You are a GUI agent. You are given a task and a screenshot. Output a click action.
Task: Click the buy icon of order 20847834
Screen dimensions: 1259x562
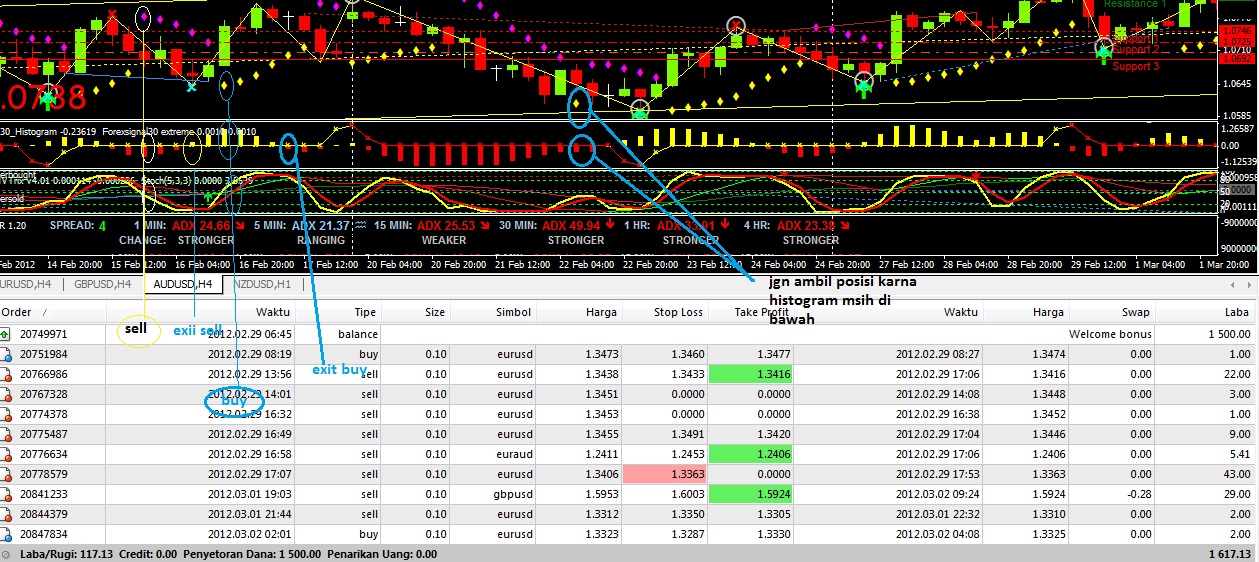[x=6, y=534]
